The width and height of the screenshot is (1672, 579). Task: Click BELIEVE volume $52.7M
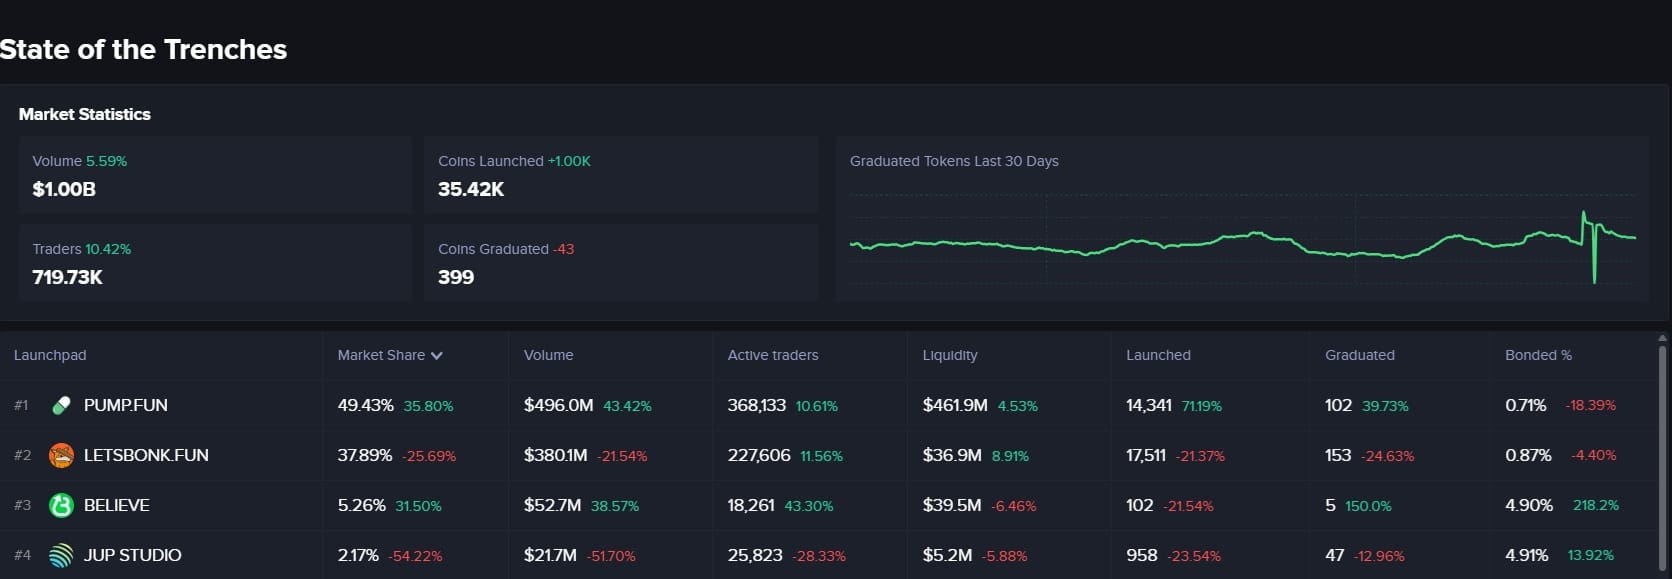[552, 505]
